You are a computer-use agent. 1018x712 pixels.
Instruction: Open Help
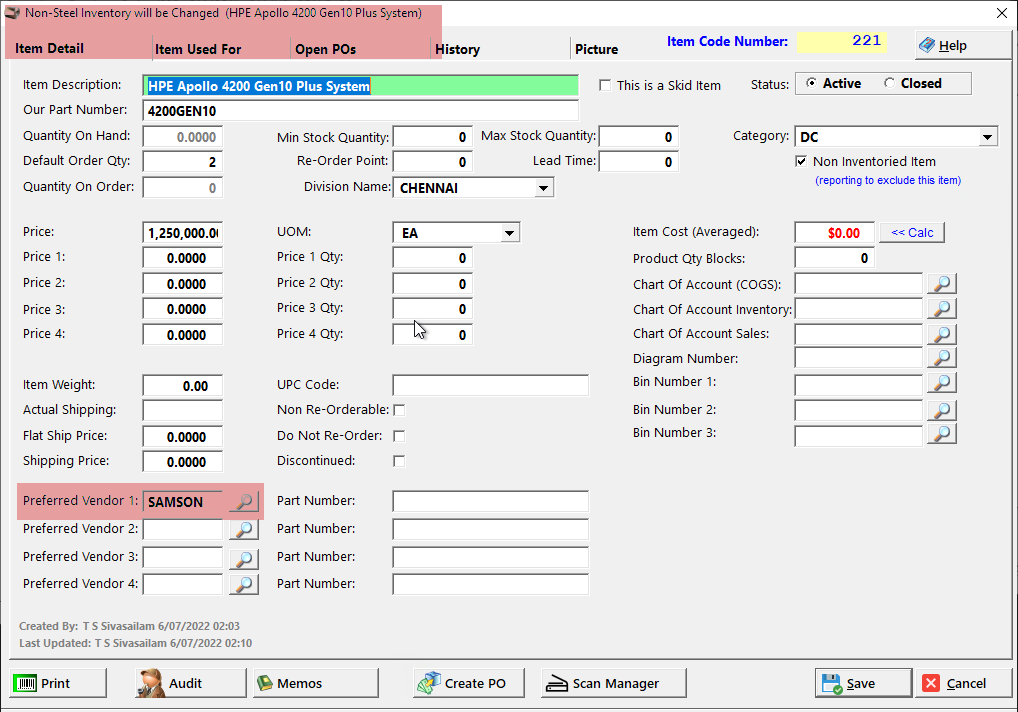963,45
